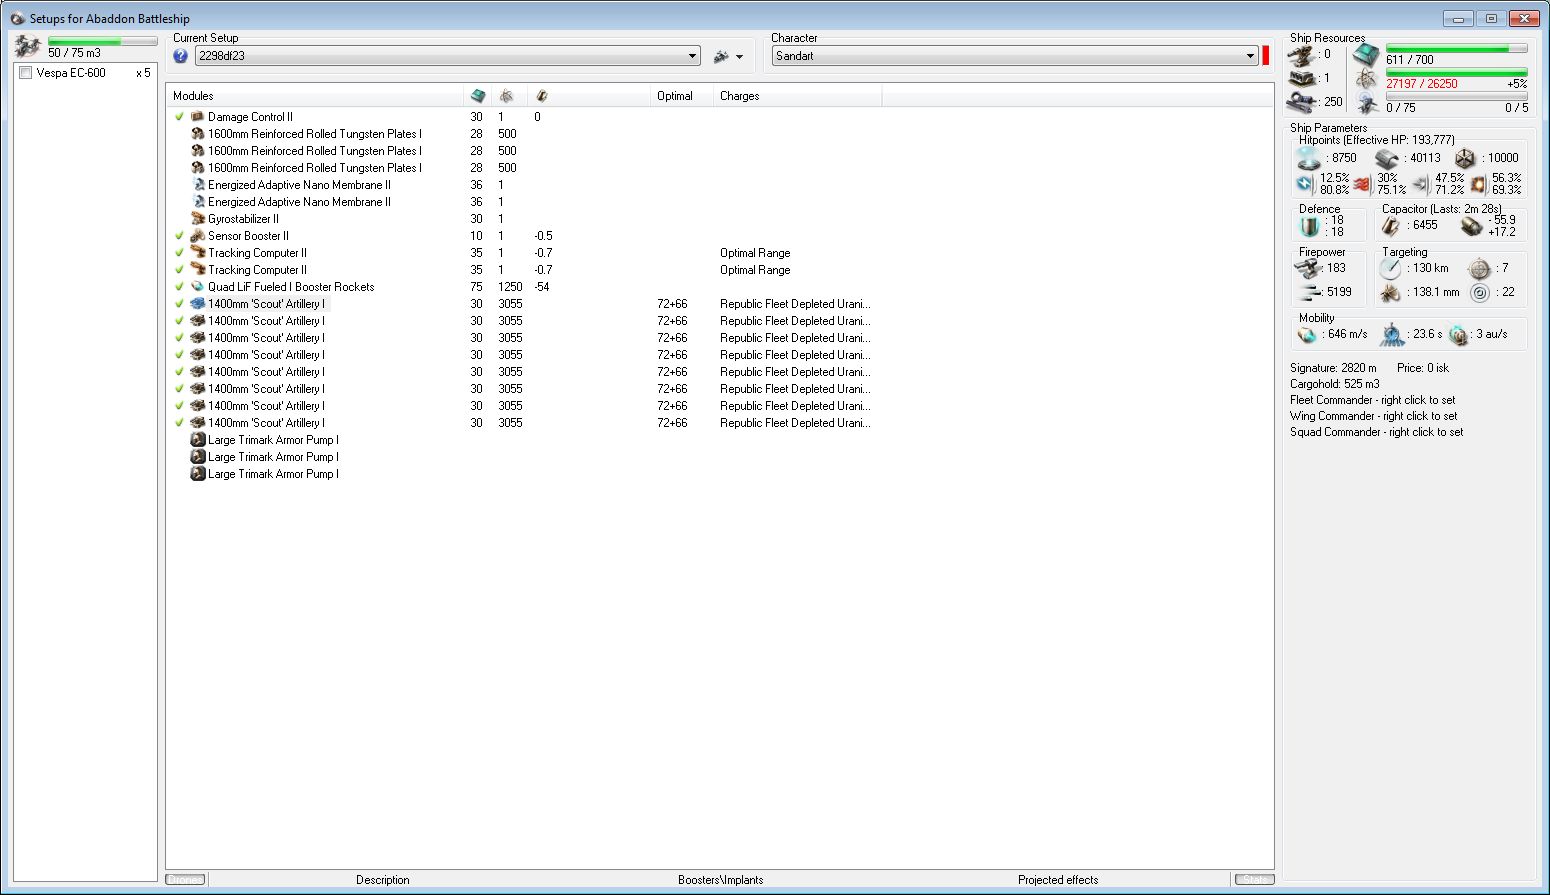Sort by the Optimal column header
1550x895 pixels.
(x=682, y=96)
